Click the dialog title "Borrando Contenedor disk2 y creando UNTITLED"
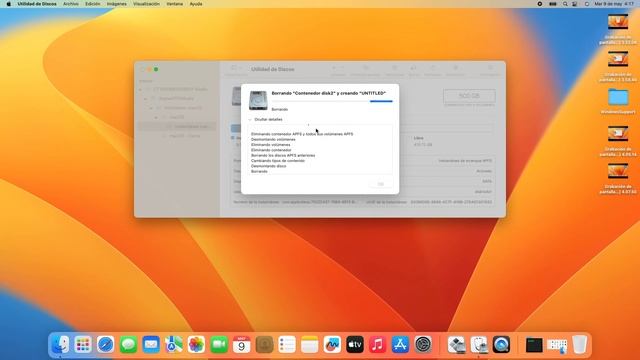This screenshot has height=360, width=640. (x=329, y=93)
